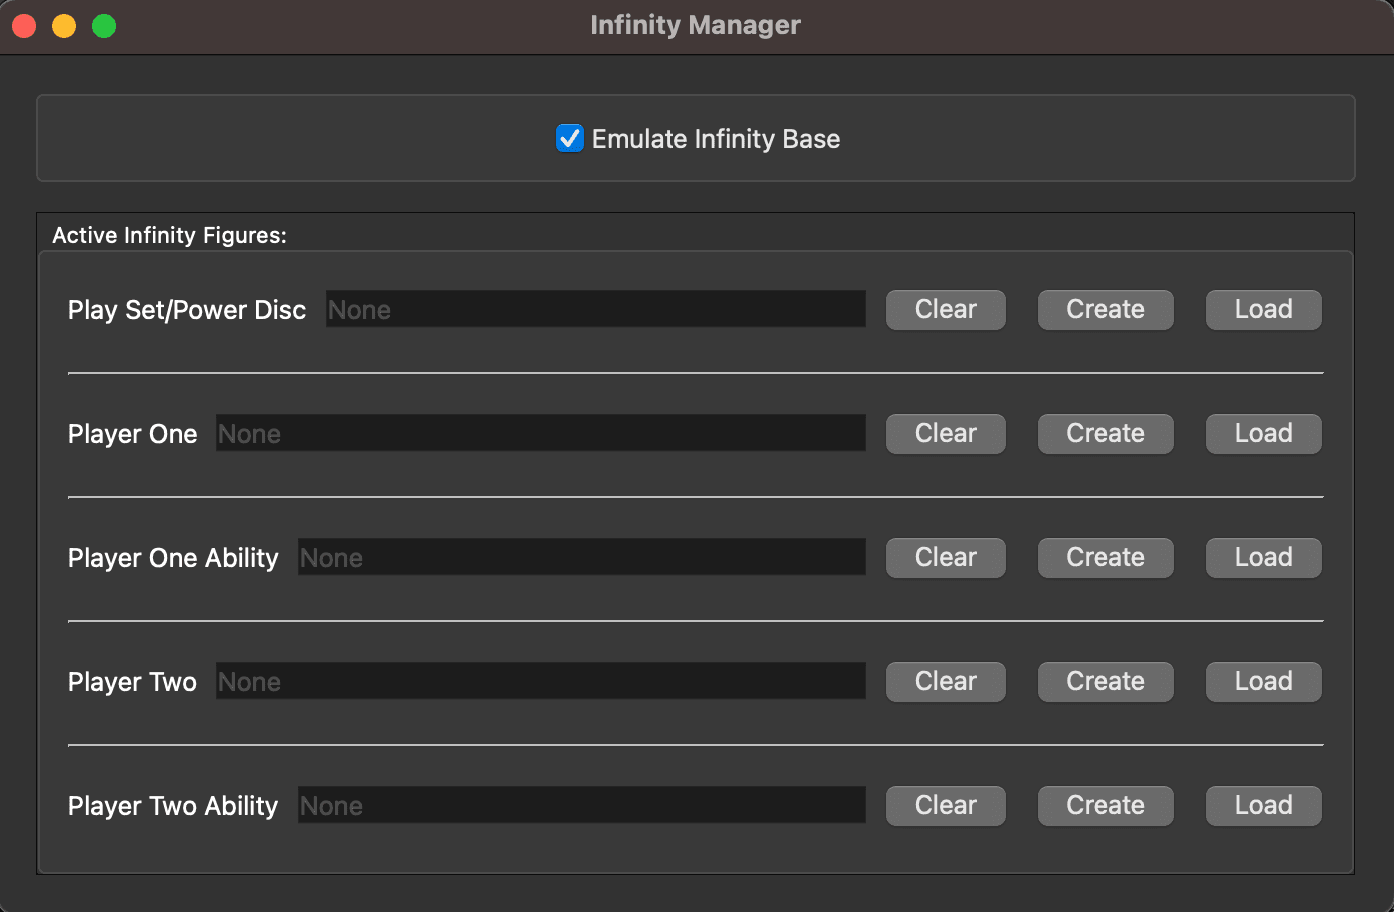Create a Player One figure
The width and height of the screenshot is (1394, 912).
pyautogui.click(x=1106, y=434)
